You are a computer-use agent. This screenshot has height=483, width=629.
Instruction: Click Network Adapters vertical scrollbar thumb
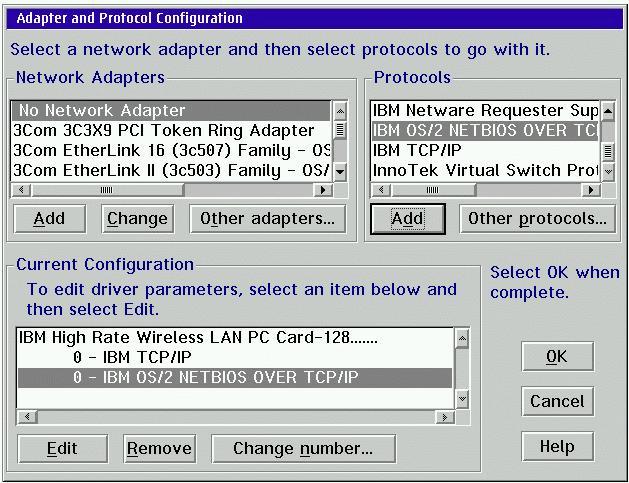(x=340, y=130)
